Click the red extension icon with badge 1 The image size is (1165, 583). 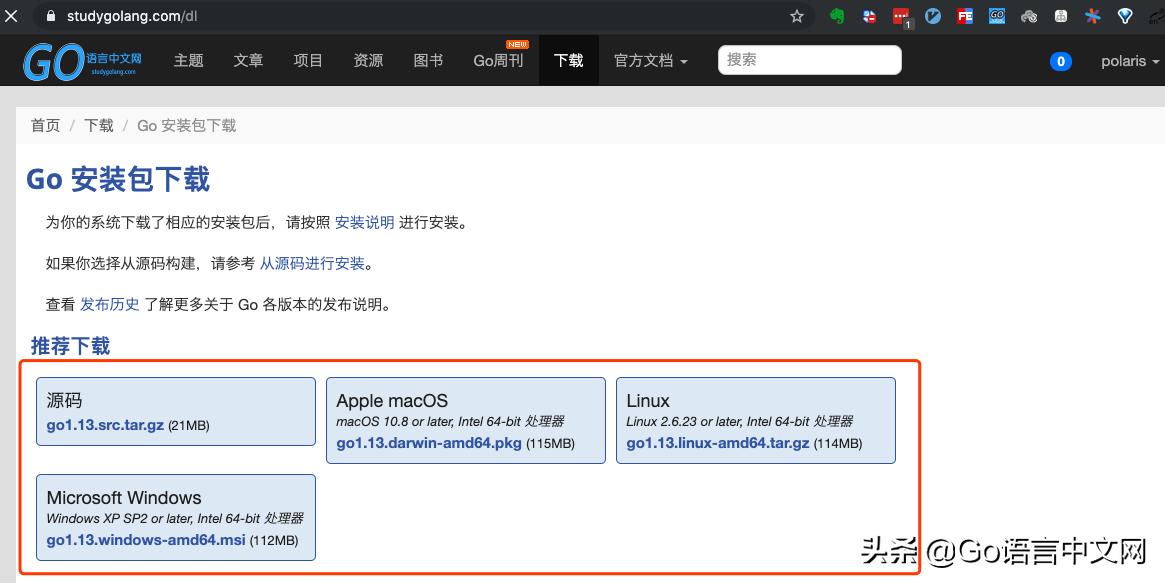click(900, 16)
